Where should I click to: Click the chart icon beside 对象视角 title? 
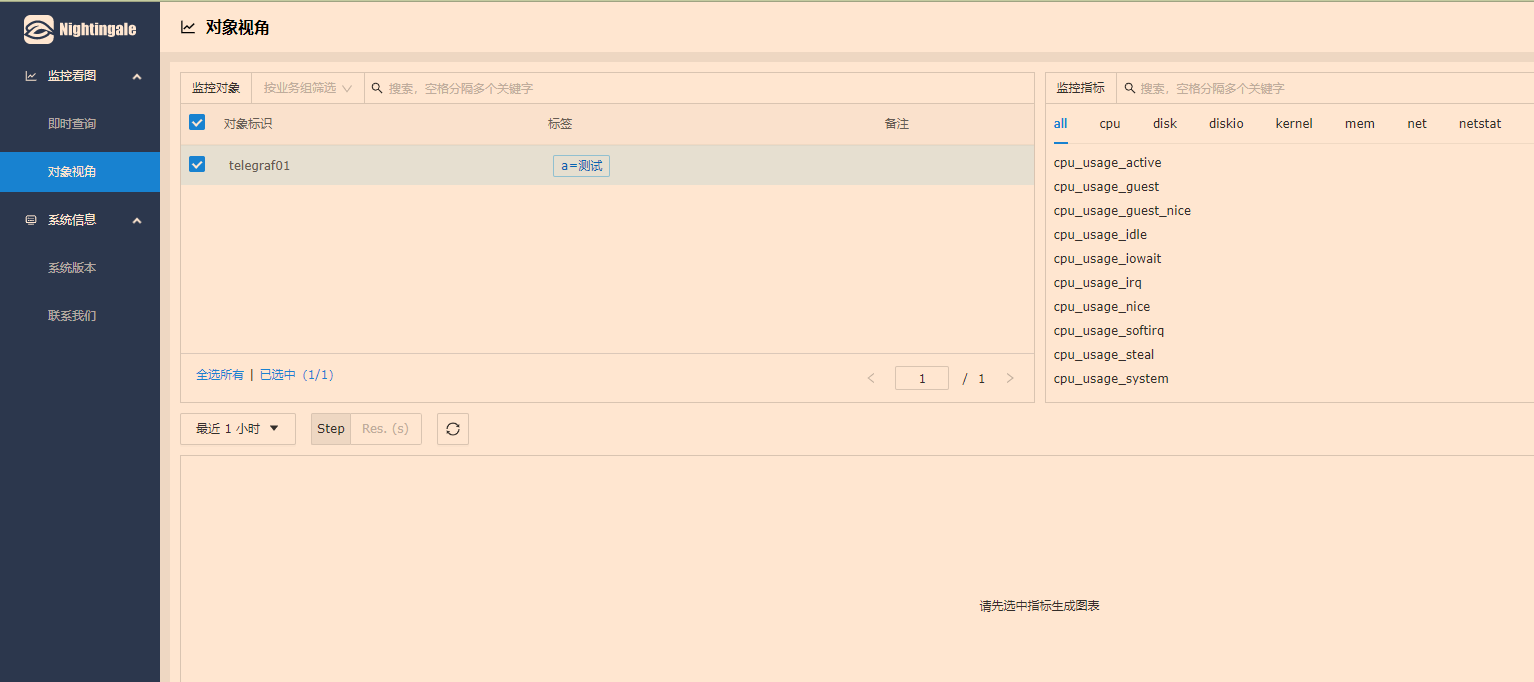[x=188, y=27]
